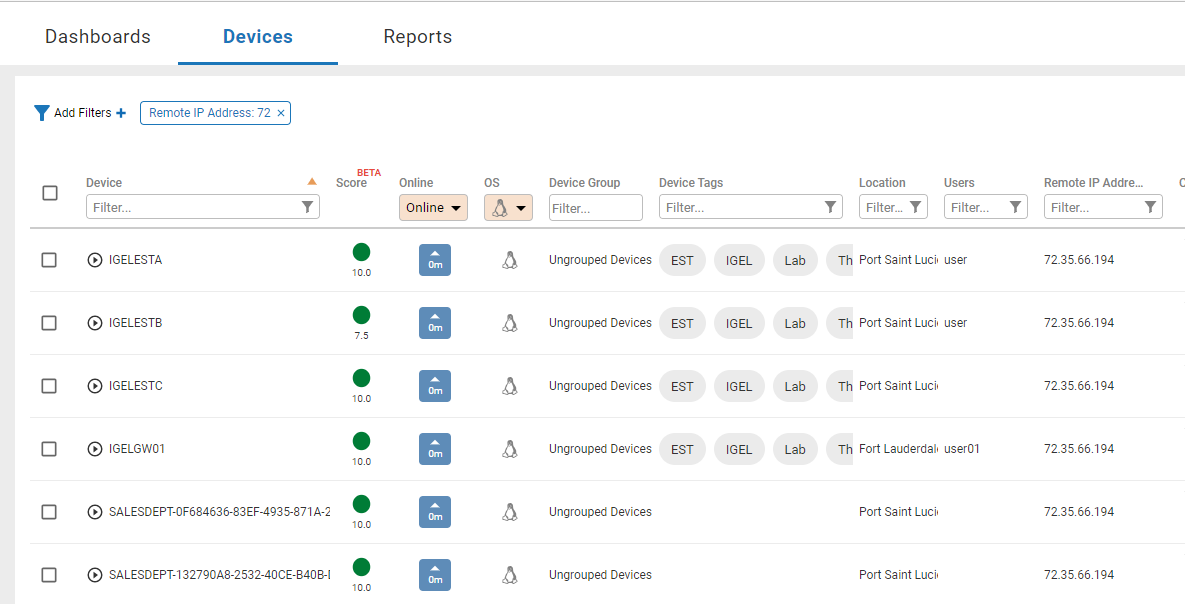Click the funnel icon in Device Tags filter
The height and width of the screenshot is (604, 1185).
pyautogui.click(x=830, y=207)
